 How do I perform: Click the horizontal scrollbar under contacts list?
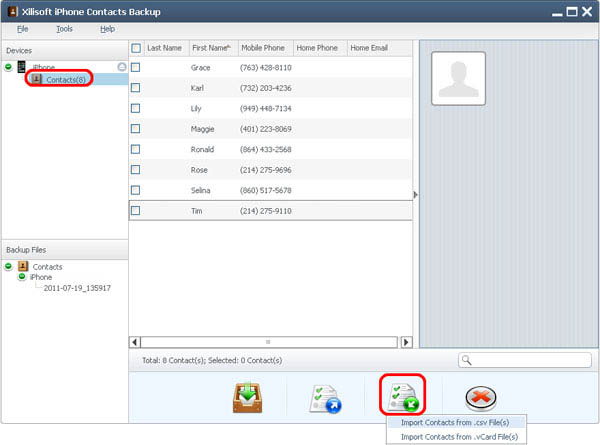coord(266,342)
